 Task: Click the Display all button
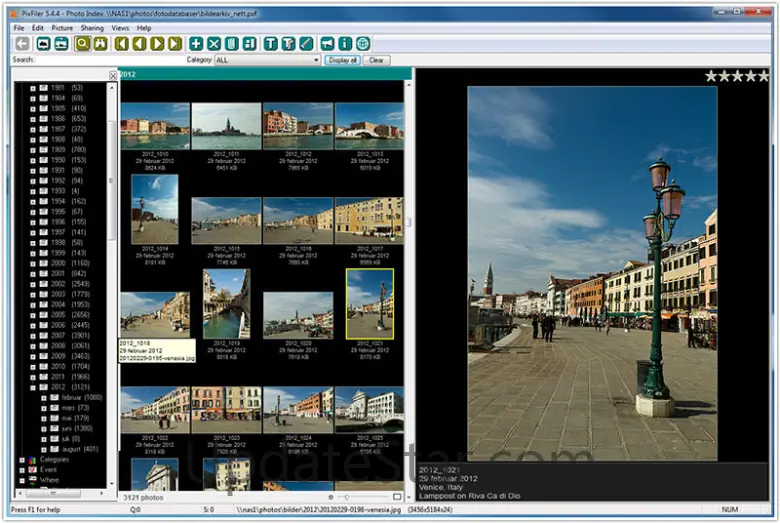pyautogui.click(x=342, y=60)
